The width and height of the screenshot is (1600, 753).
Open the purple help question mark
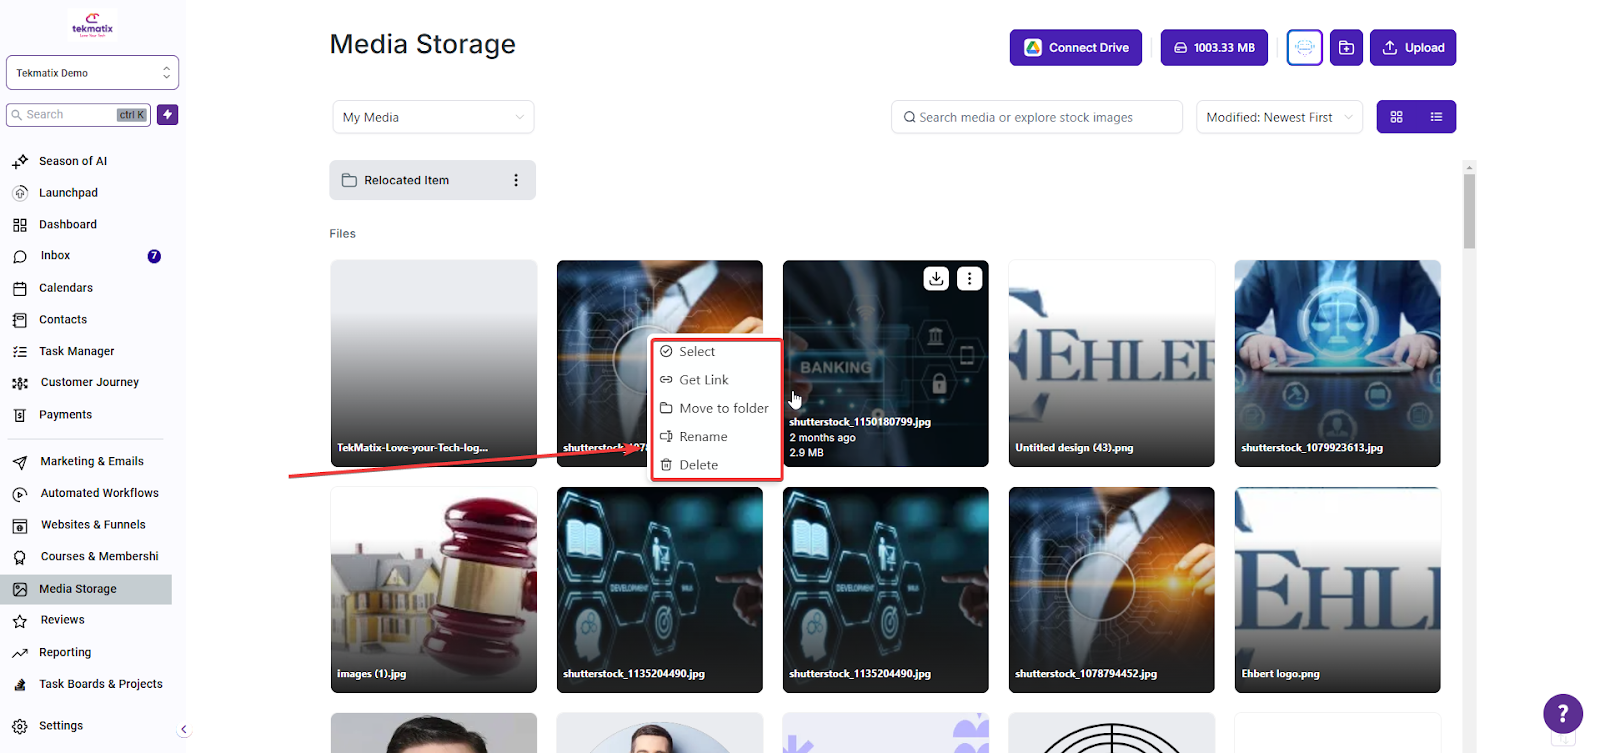tap(1562, 714)
